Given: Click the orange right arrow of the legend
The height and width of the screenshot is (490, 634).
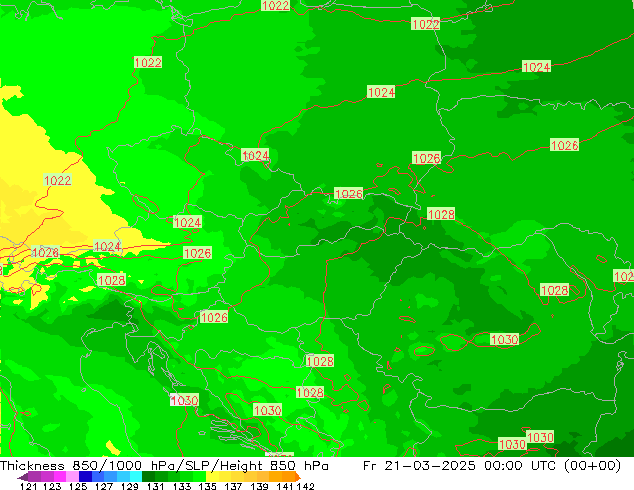Looking at the screenshot, I should tap(298, 477).
